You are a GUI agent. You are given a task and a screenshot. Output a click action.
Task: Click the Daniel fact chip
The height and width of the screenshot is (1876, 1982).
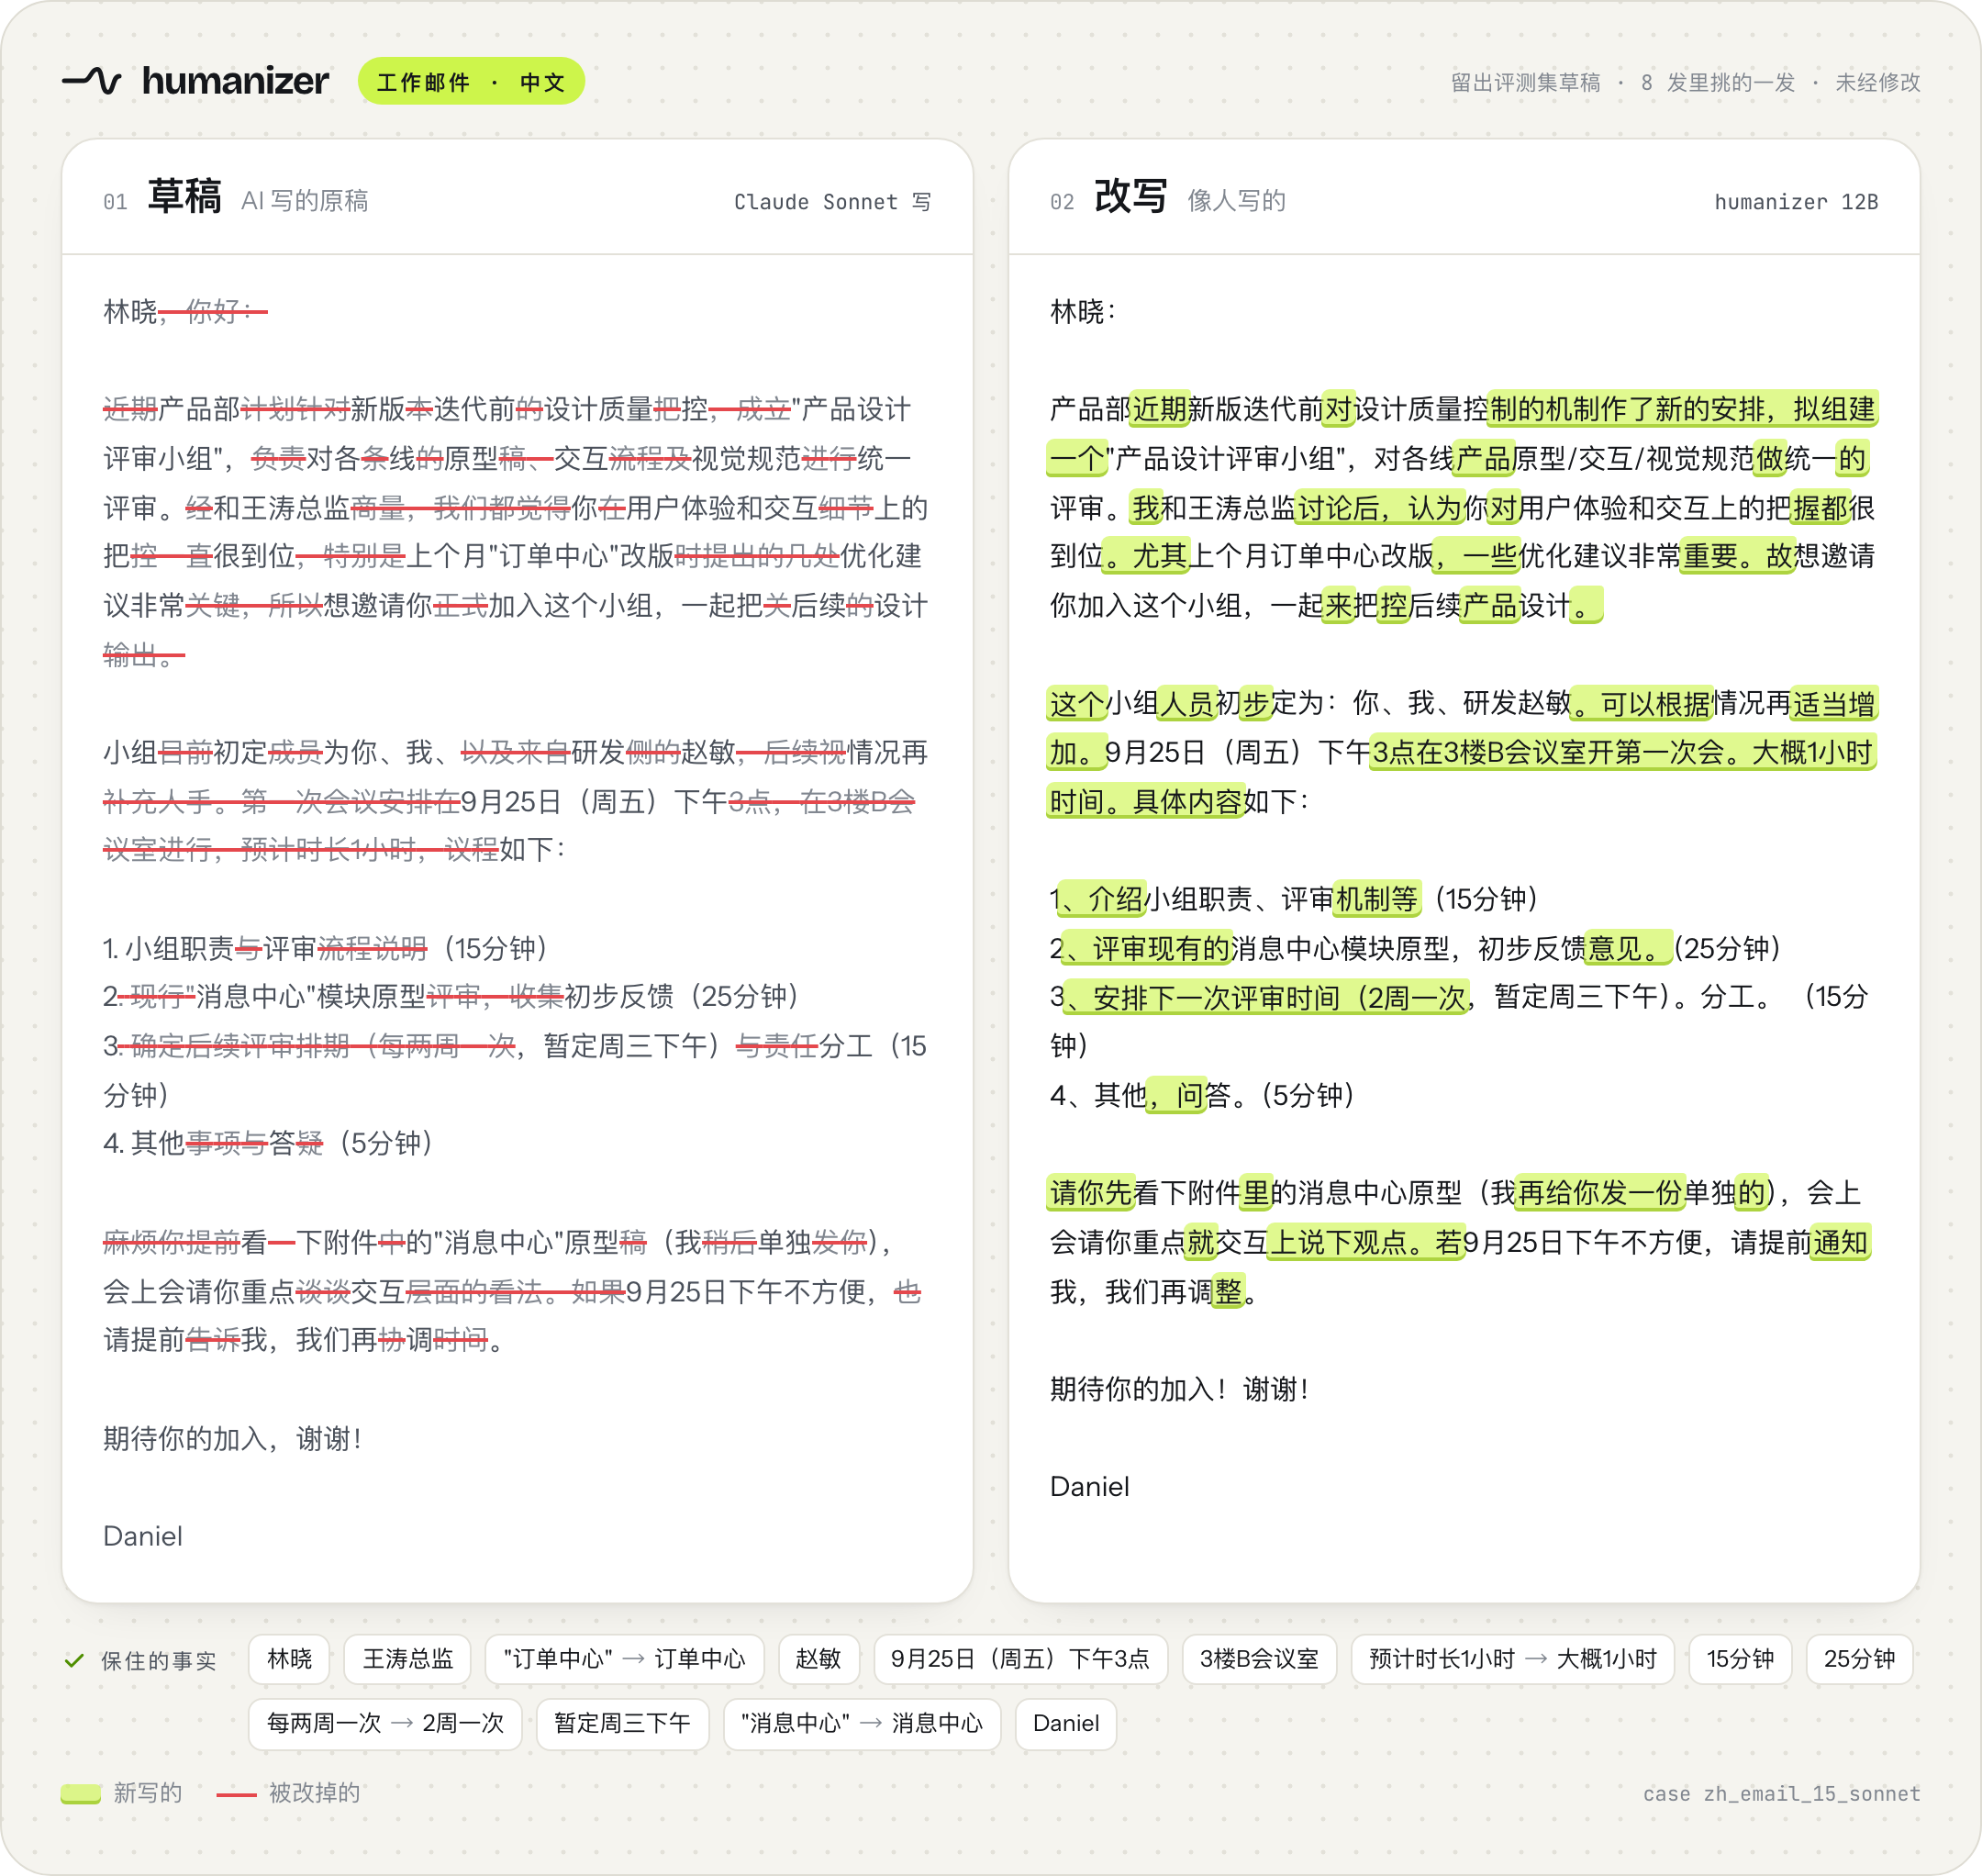pos(1066,1723)
